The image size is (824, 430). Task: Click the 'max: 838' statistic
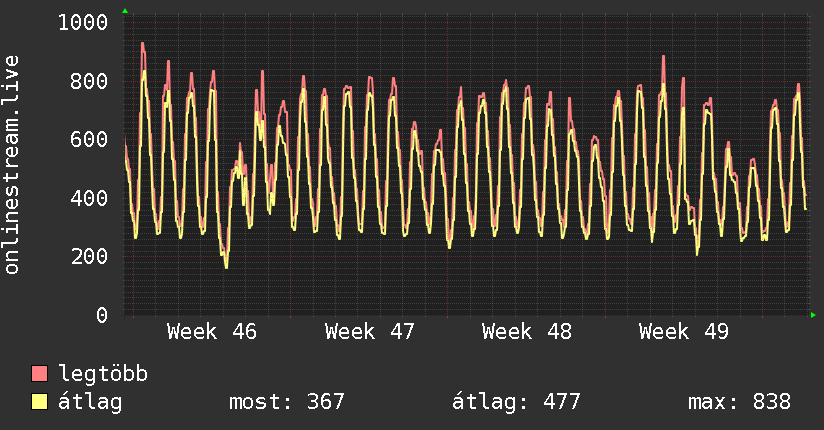(x=739, y=402)
